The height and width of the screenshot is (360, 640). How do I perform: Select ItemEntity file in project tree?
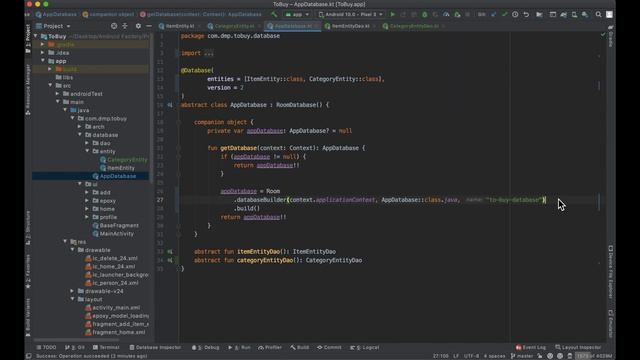point(118,168)
